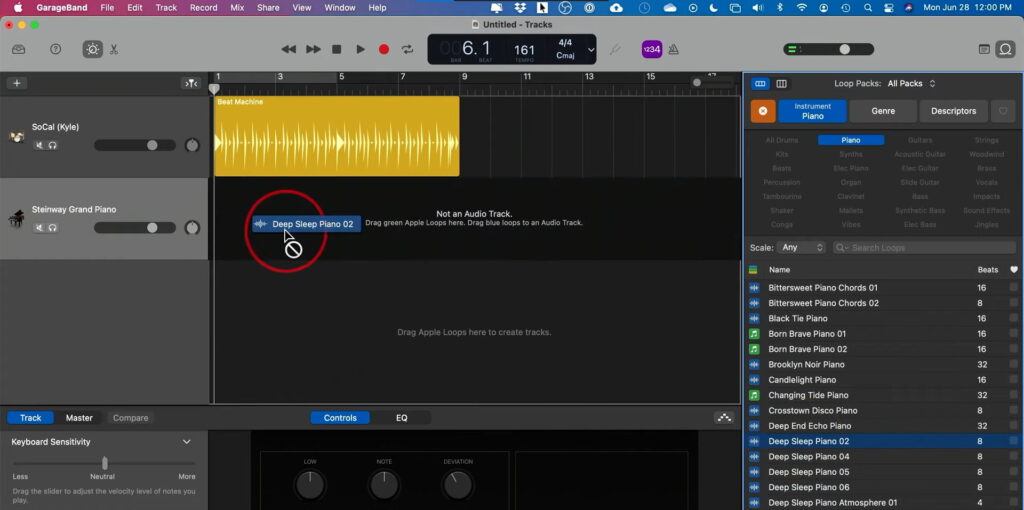Toggle Smart Controls dial button

pos(92,49)
